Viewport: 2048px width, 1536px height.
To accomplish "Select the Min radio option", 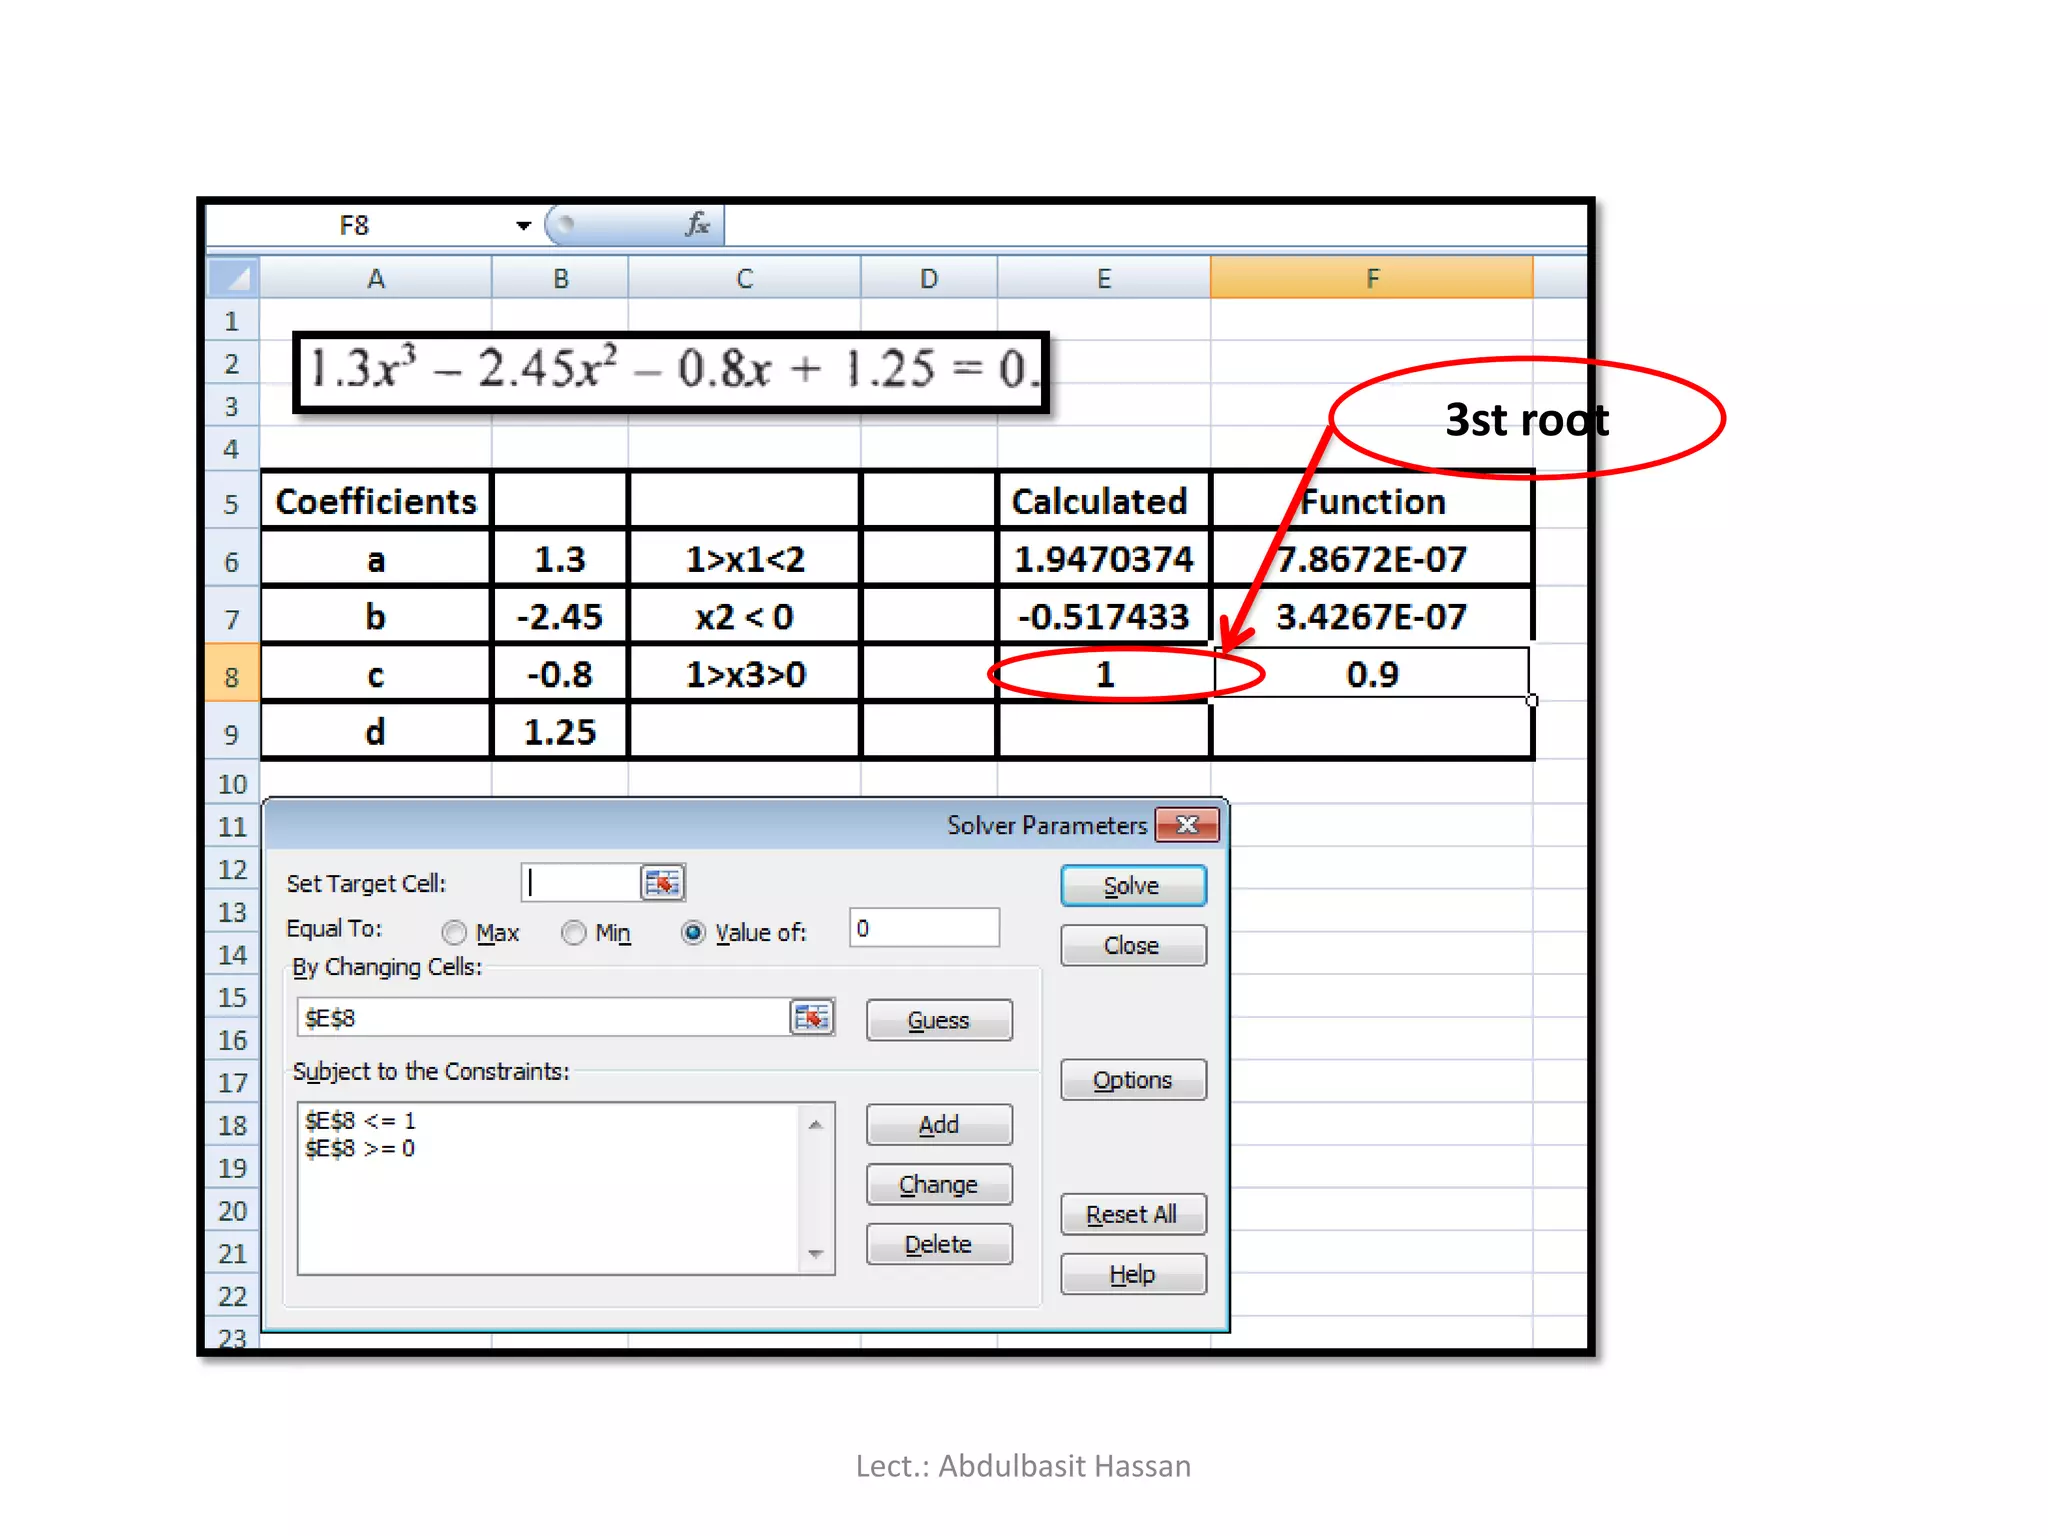I will click(x=574, y=933).
